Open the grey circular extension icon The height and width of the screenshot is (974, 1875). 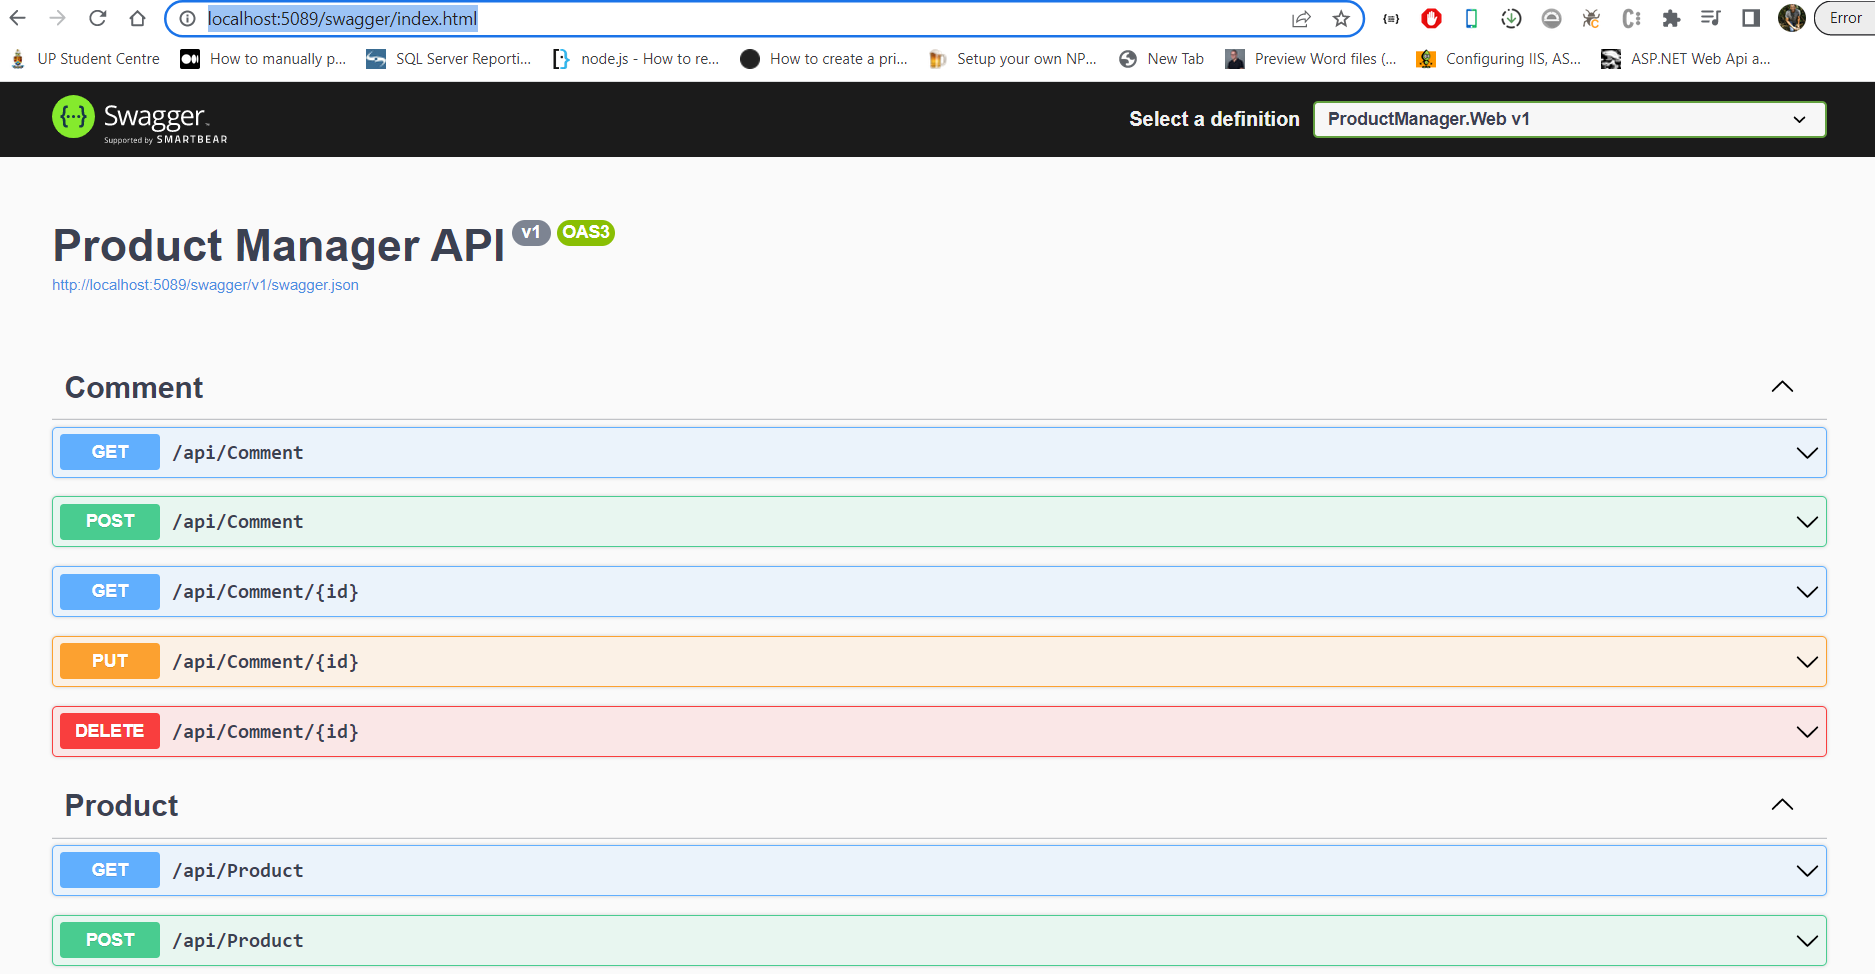click(1551, 18)
